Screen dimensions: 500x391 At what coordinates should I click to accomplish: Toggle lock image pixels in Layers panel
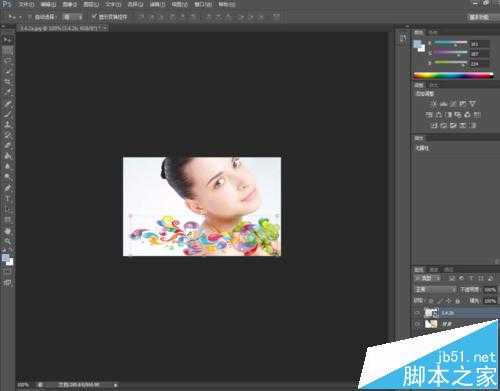[439, 301]
